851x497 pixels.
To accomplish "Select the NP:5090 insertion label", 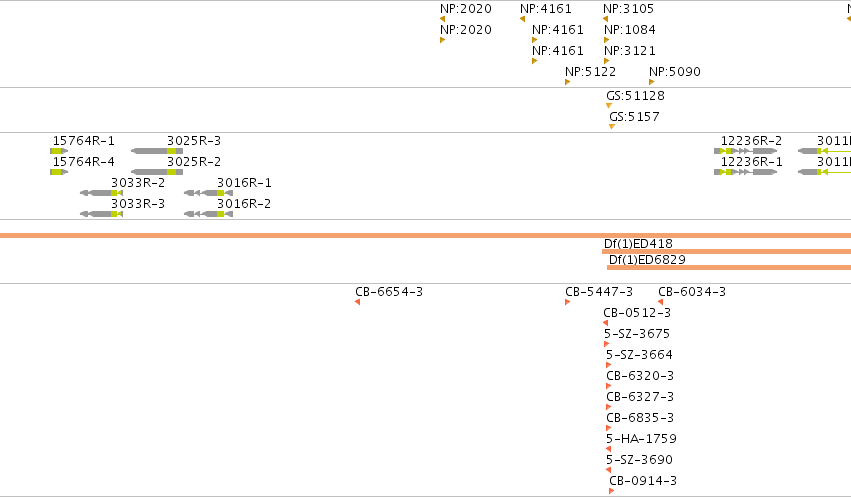I will point(675,72).
